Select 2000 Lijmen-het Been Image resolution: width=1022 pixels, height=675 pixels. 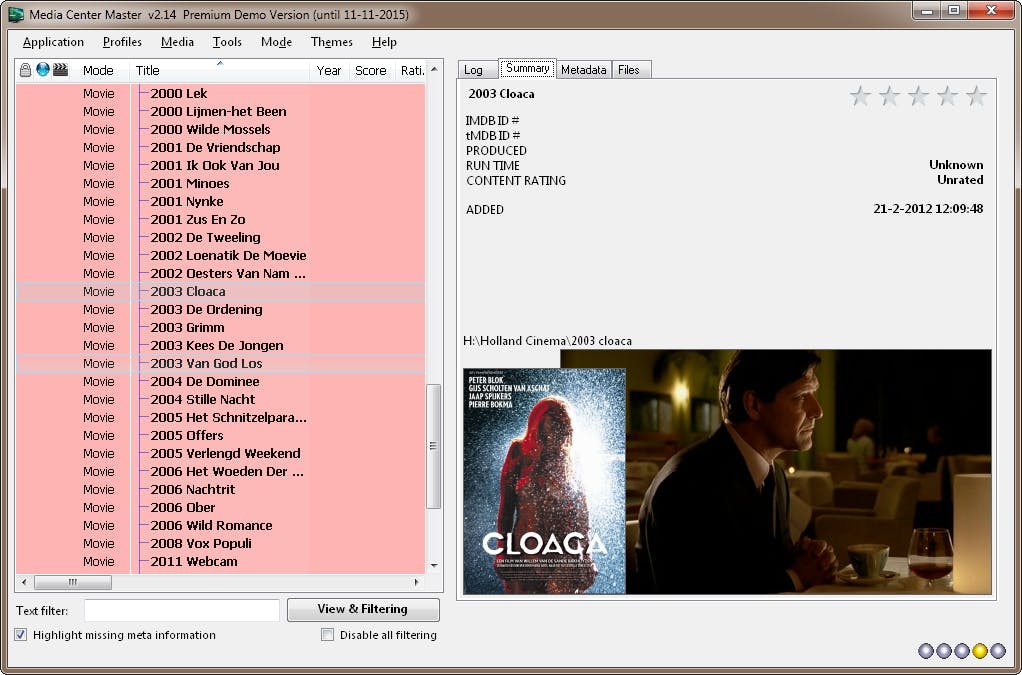(x=220, y=111)
